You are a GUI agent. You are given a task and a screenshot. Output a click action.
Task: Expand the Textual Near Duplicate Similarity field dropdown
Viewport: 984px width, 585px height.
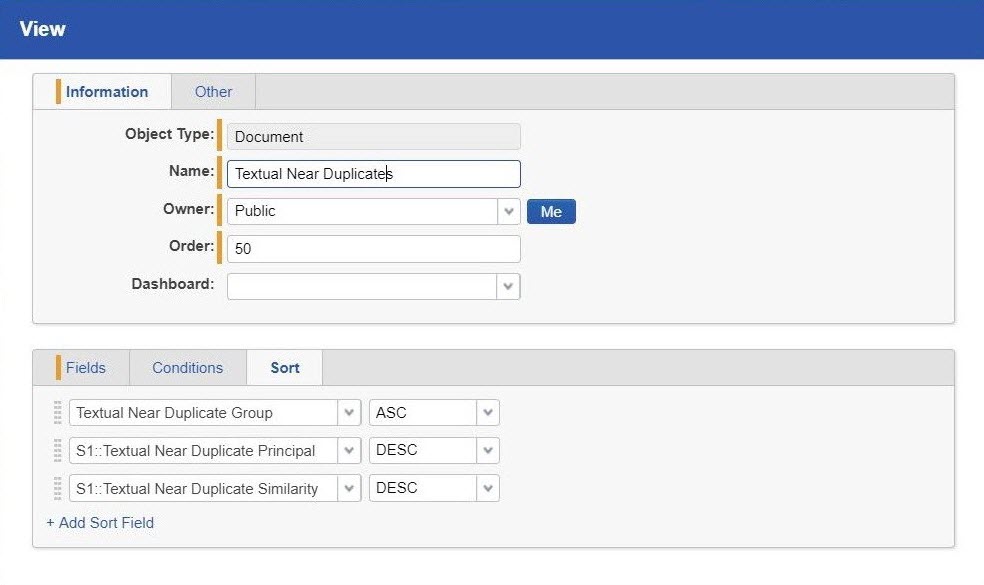click(x=349, y=488)
